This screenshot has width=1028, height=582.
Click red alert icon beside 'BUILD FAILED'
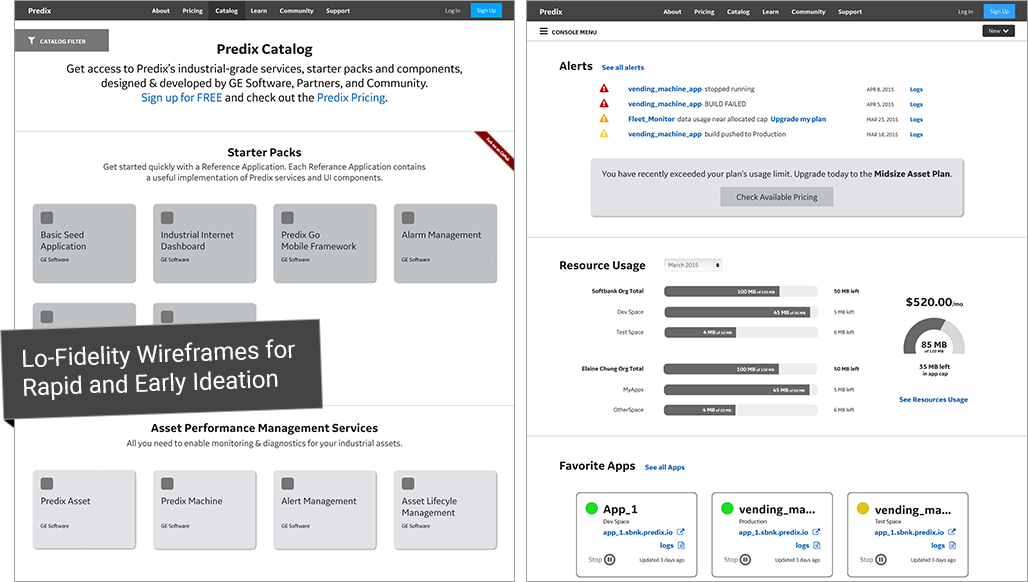pos(604,104)
